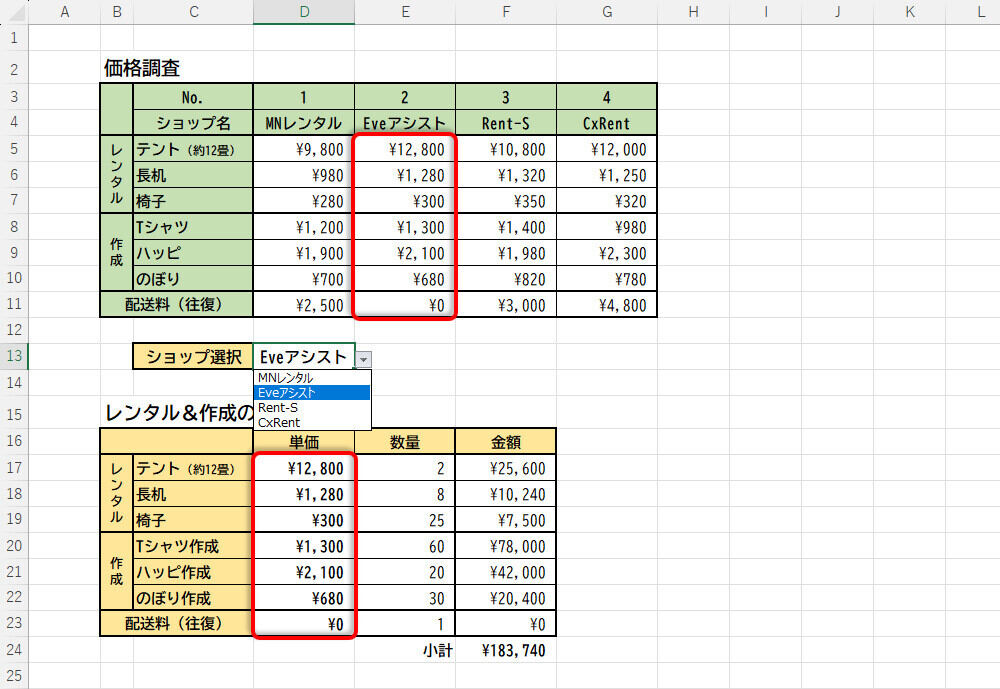Click the MNレンタル shop name cell in row 4

pyautogui.click(x=304, y=123)
